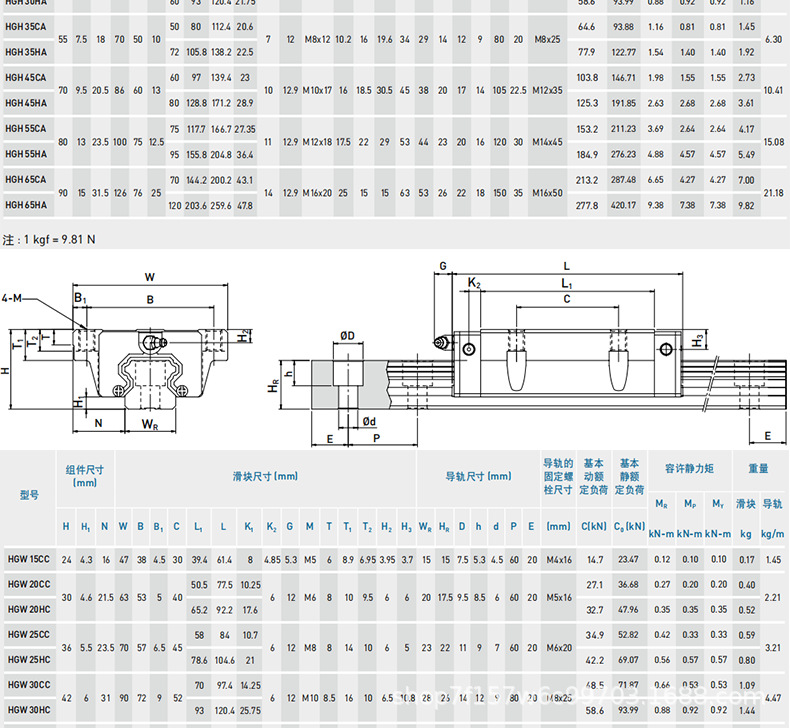Screen dimensions: 790x728
Task: Select the HGH 65CA model name cell
Action: (x=26, y=179)
